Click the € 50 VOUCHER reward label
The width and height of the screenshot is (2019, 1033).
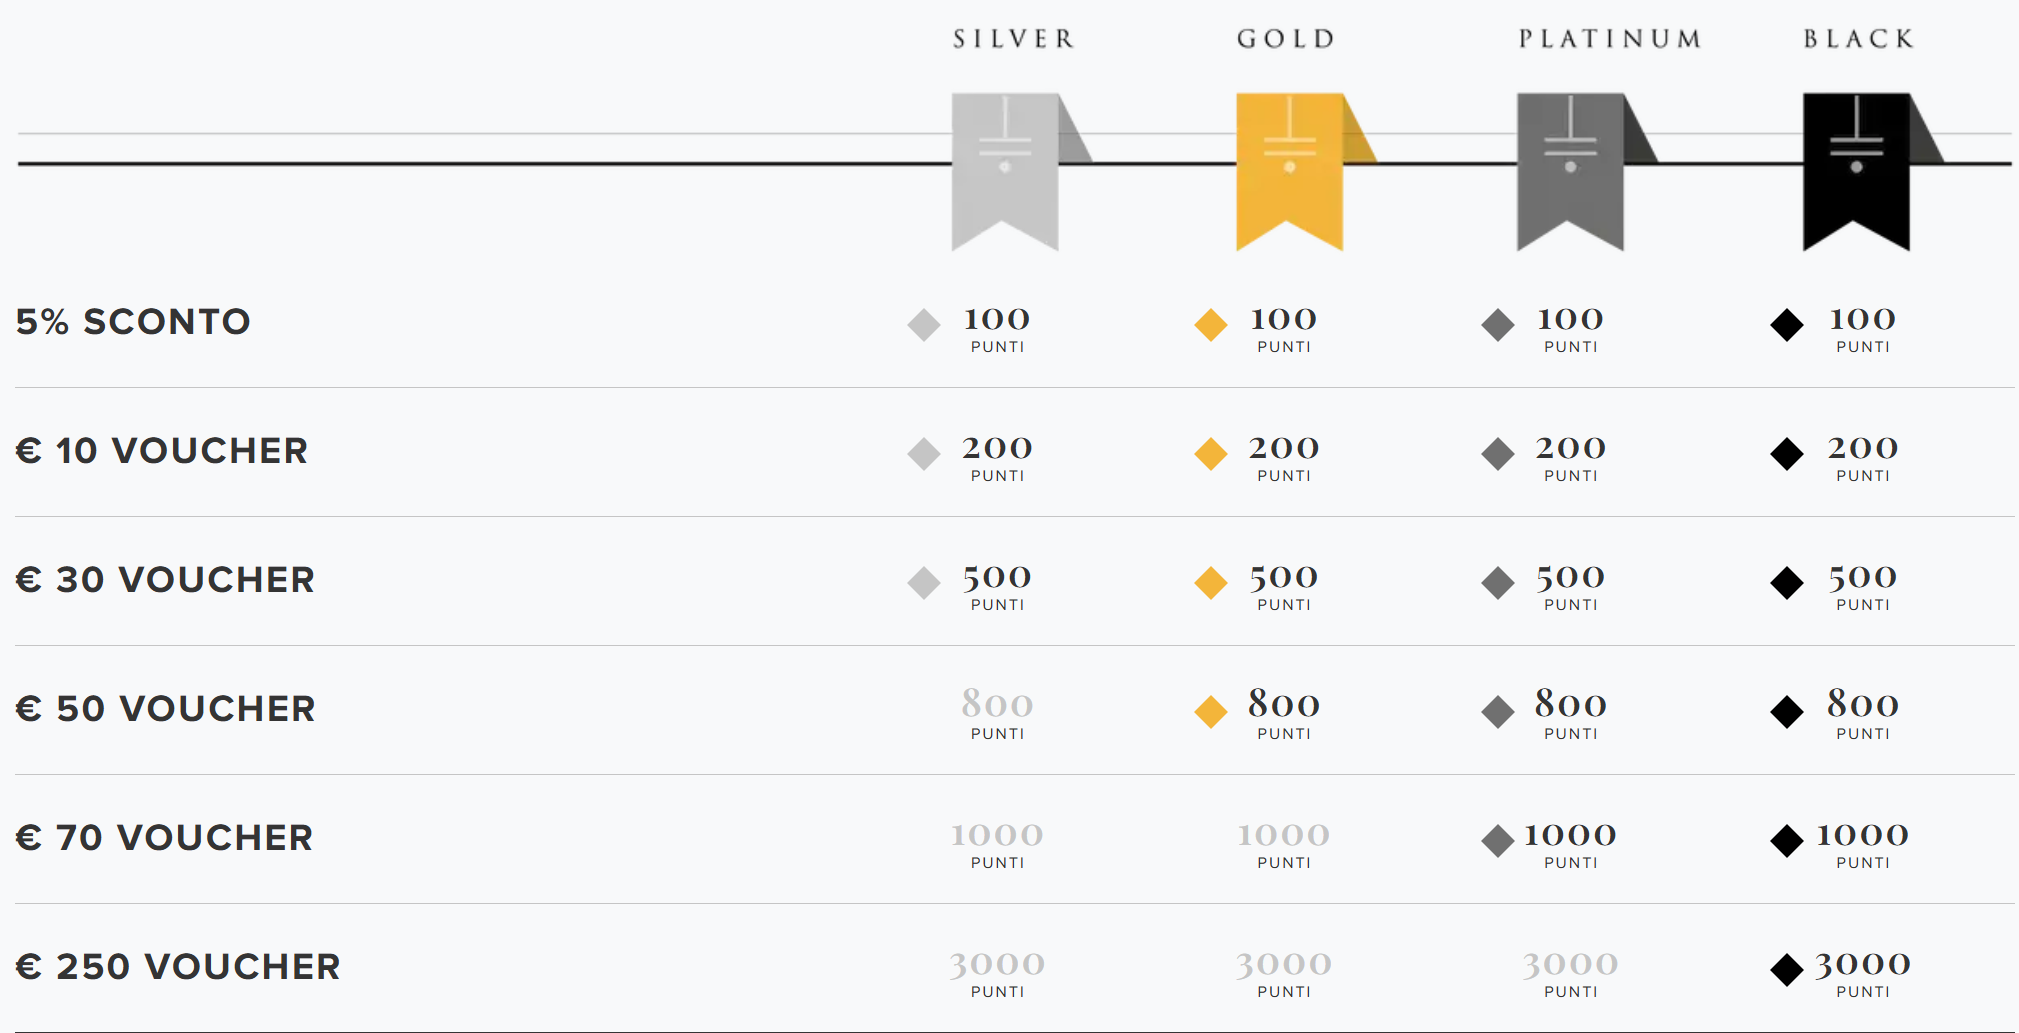[166, 709]
